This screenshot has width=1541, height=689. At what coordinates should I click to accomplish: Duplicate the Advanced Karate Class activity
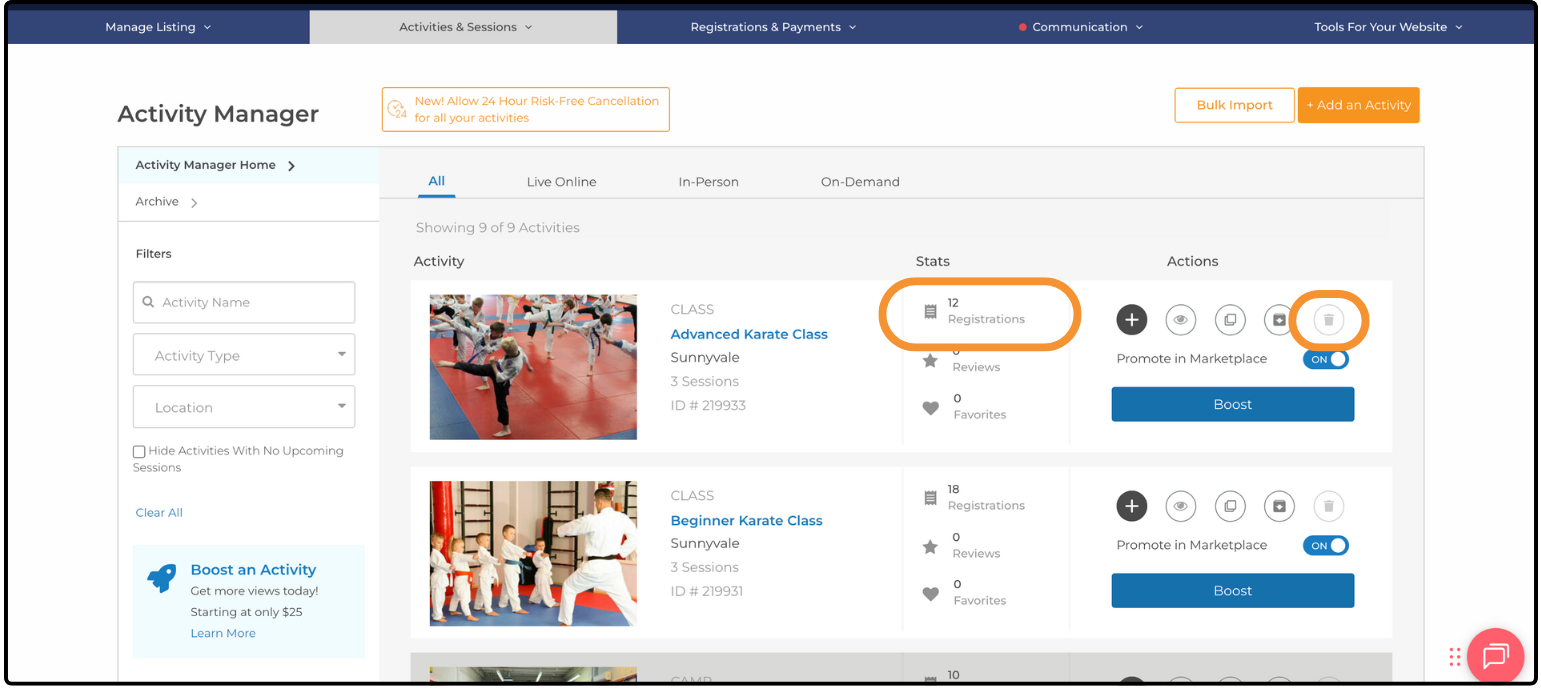[x=1230, y=320]
